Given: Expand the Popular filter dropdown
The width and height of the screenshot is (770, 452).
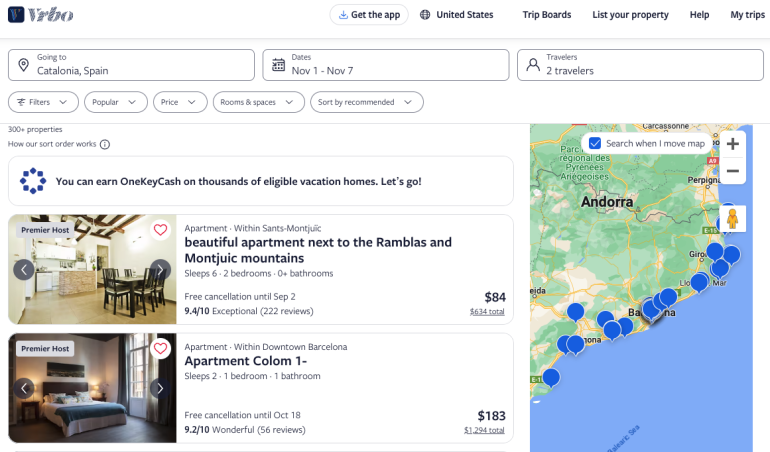Looking at the screenshot, I should point(116,102).
